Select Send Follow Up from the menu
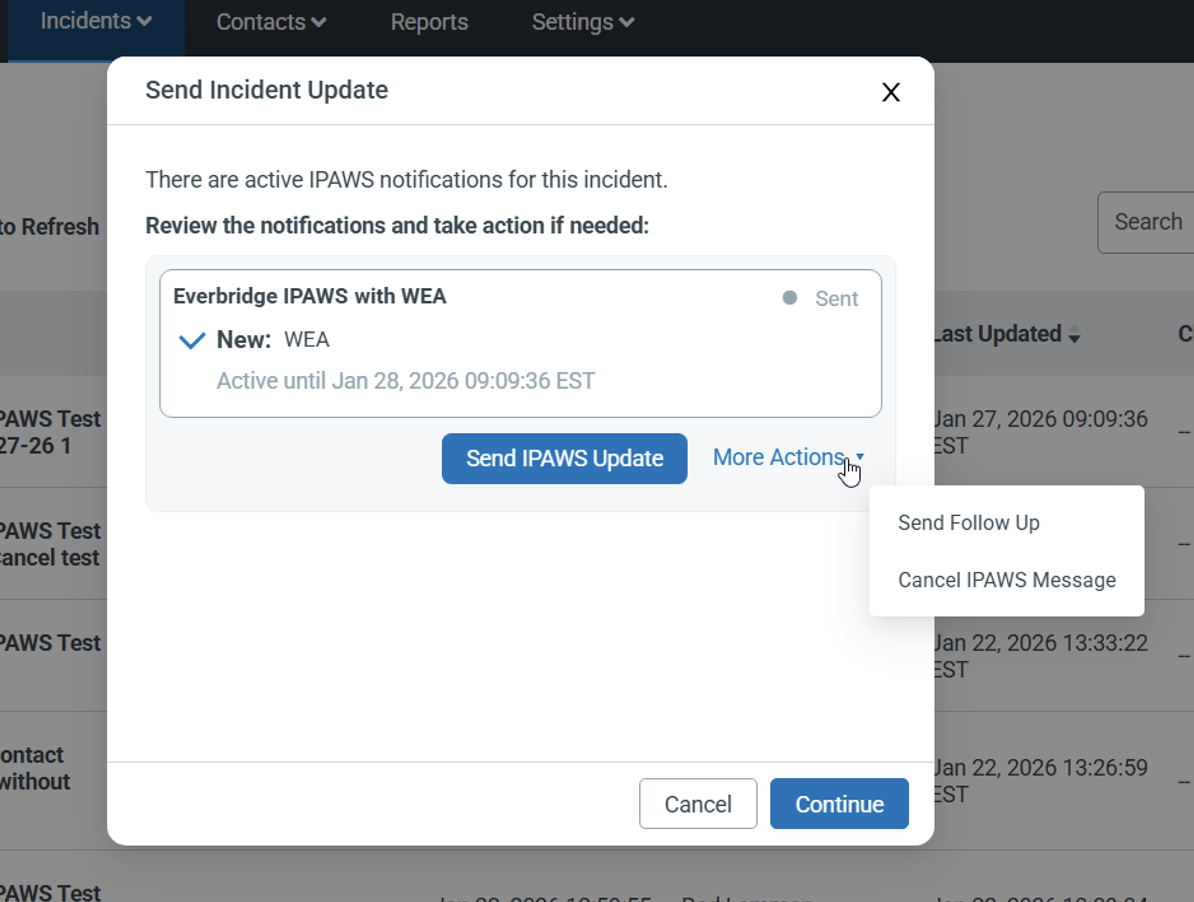The width and height of the screenshot is (1194, 902). point(968,523)
